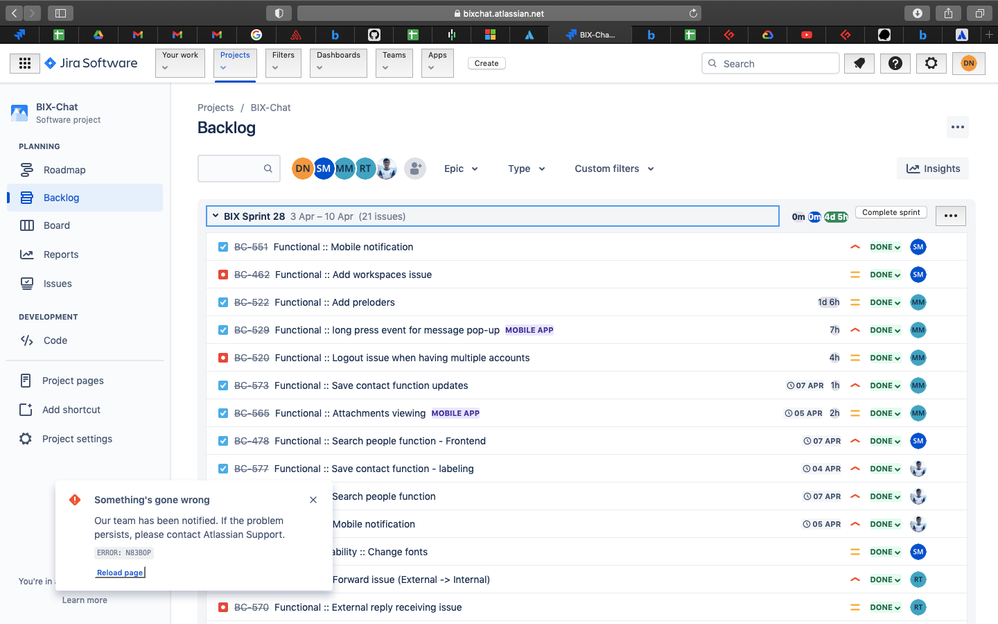
Task: Collapse the BIX Sprint 28 section
Action: [215, 216]
